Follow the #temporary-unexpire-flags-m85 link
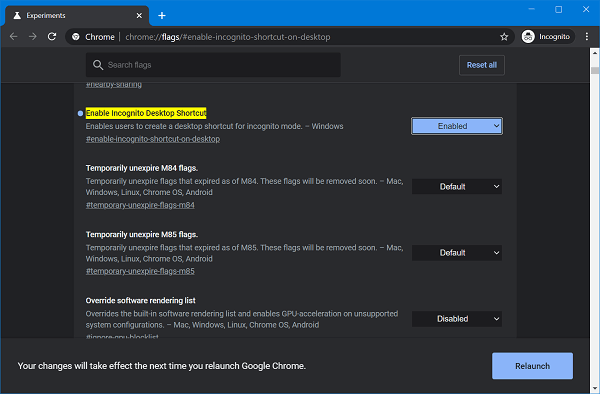 (140, 271)
